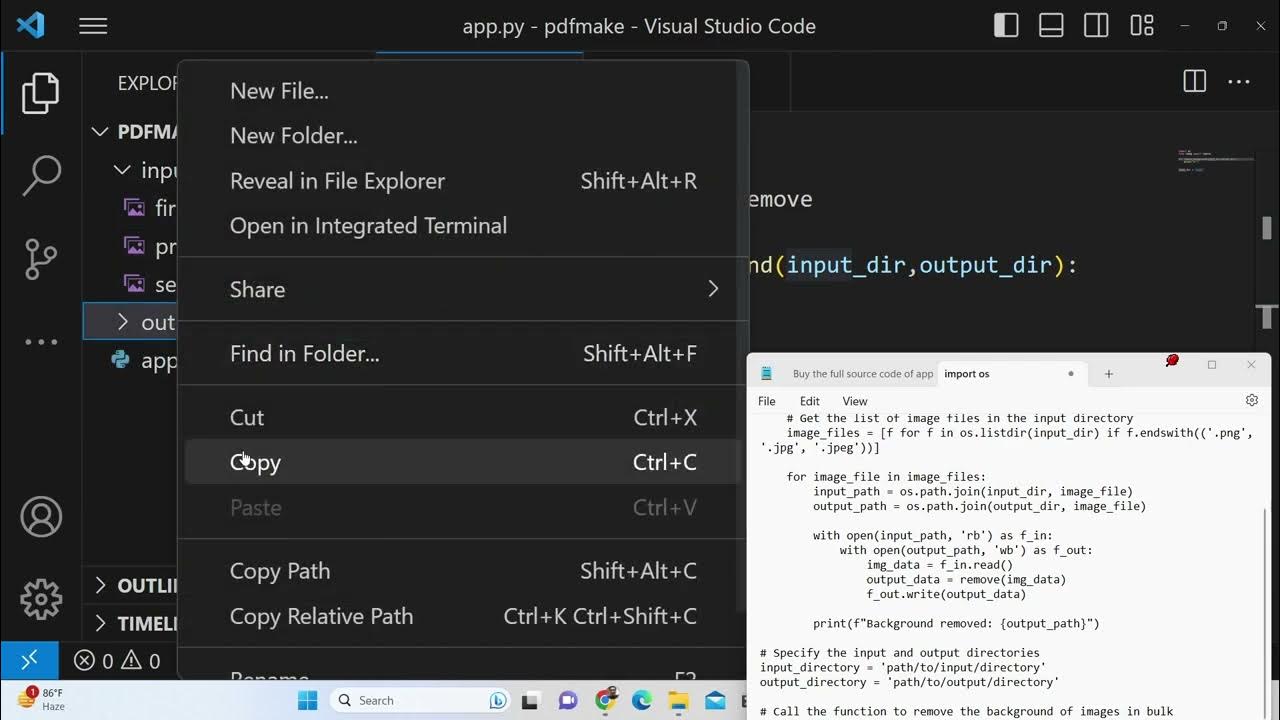Screen dimensions: 1280x720
Task: Toggle the primary side bar layout button
Action: (x=1006, y=26)
